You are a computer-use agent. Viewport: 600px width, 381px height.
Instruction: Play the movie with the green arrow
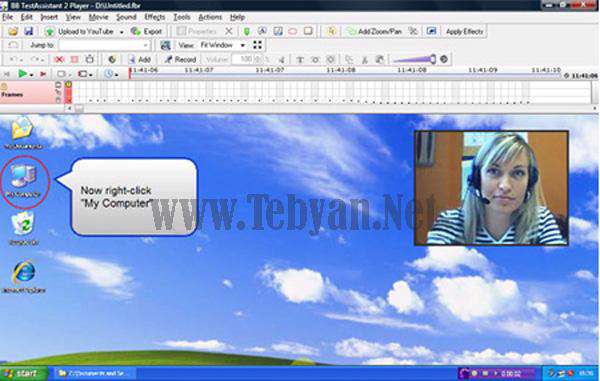[23, 74]
